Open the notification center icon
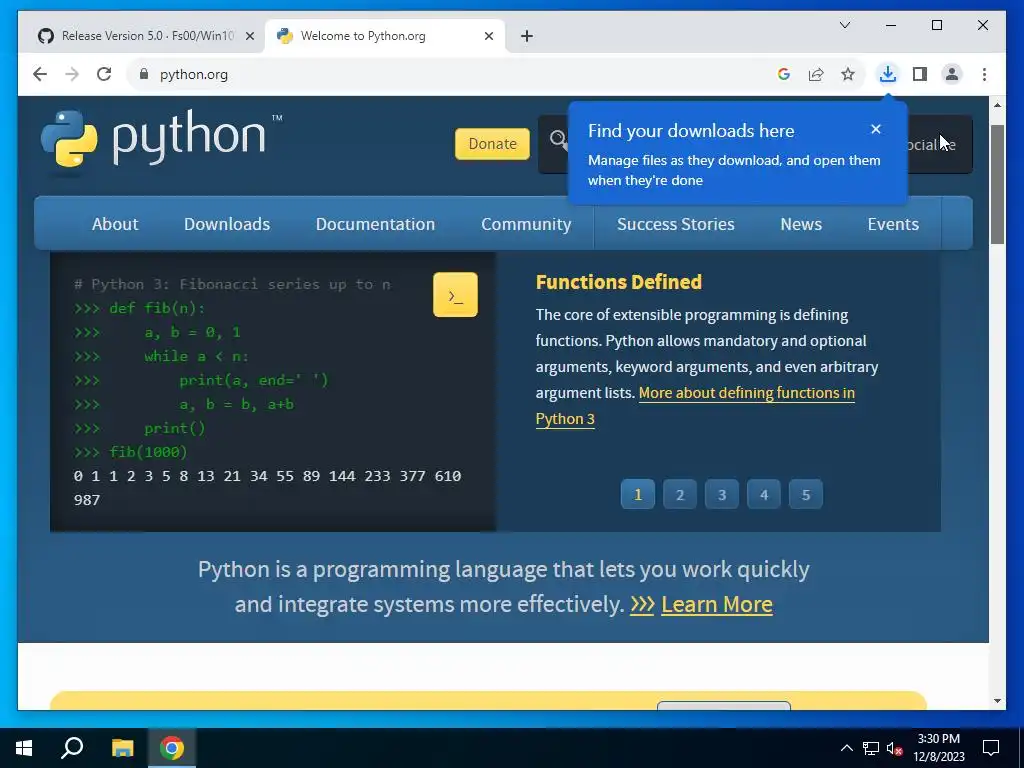 (991, 748)
